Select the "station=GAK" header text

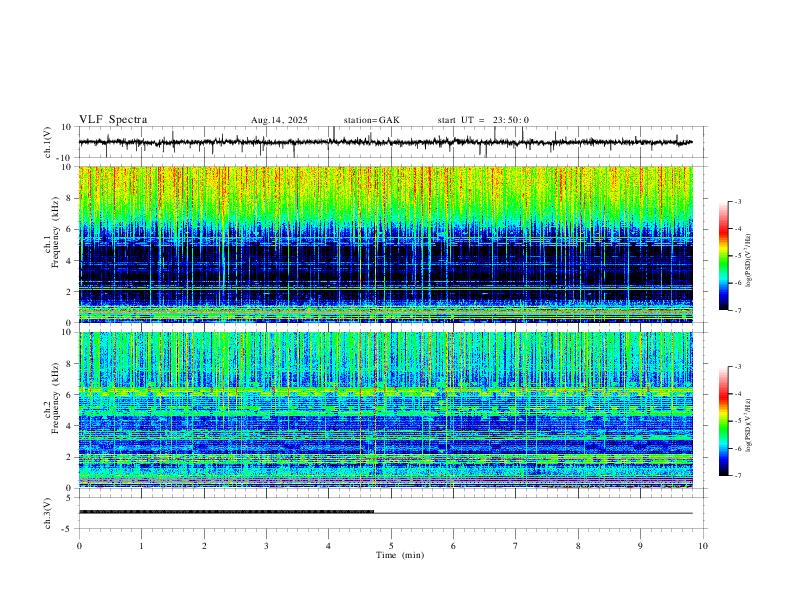click(371, 120)
